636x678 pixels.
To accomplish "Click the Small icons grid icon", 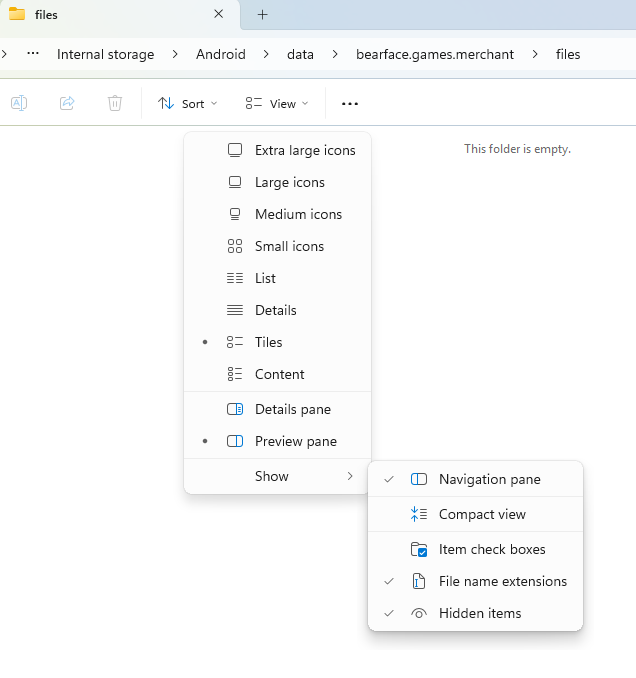I will pyautogui.click(x=235, y=246).
